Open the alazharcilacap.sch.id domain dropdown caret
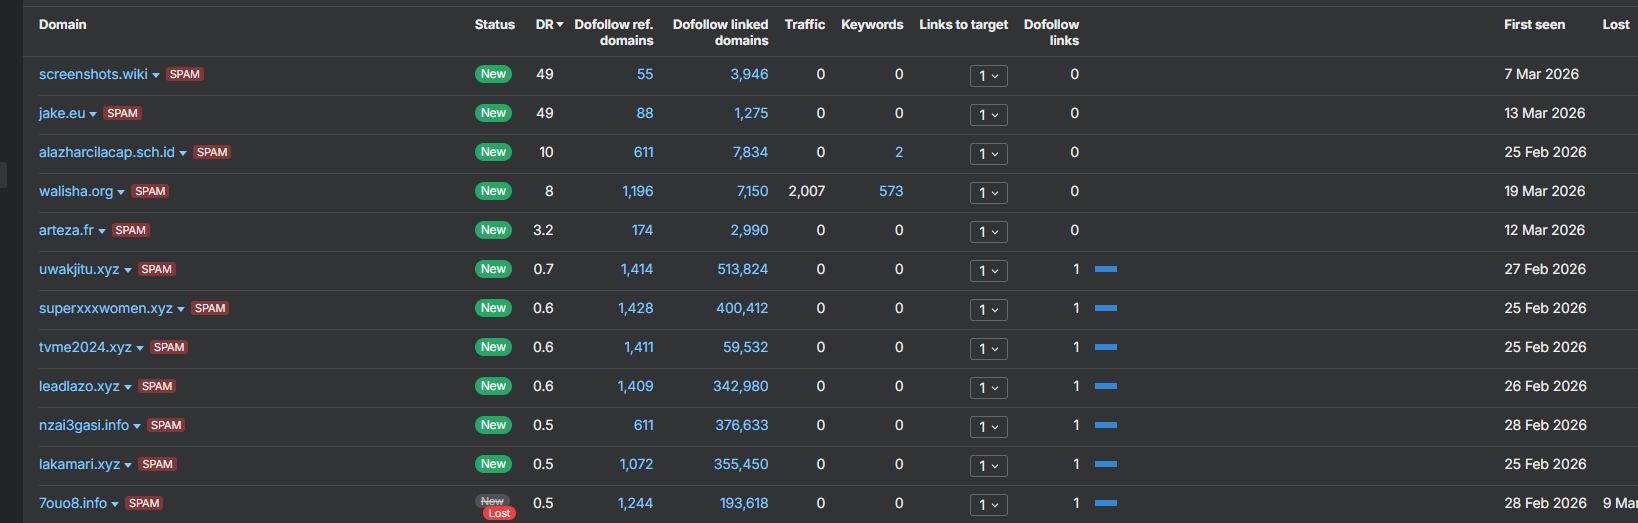Image resolution: width=1638 pixels, height=523 pixels. tap(183, 153)
